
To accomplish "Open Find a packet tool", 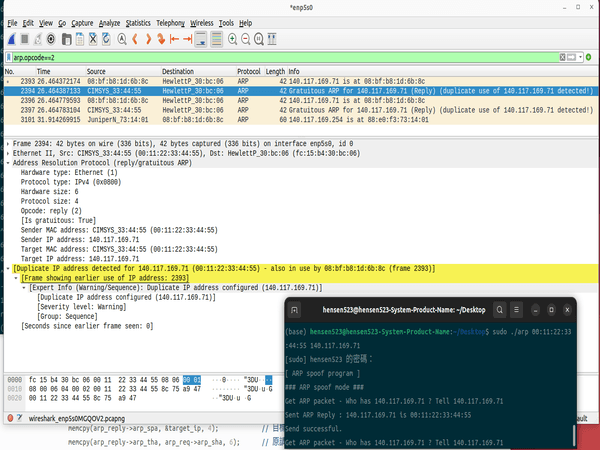I will tap(122, 39).
